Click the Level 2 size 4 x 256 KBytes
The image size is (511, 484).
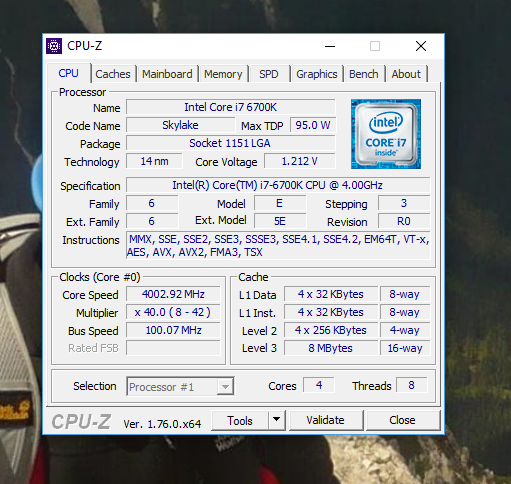point(331,330)
